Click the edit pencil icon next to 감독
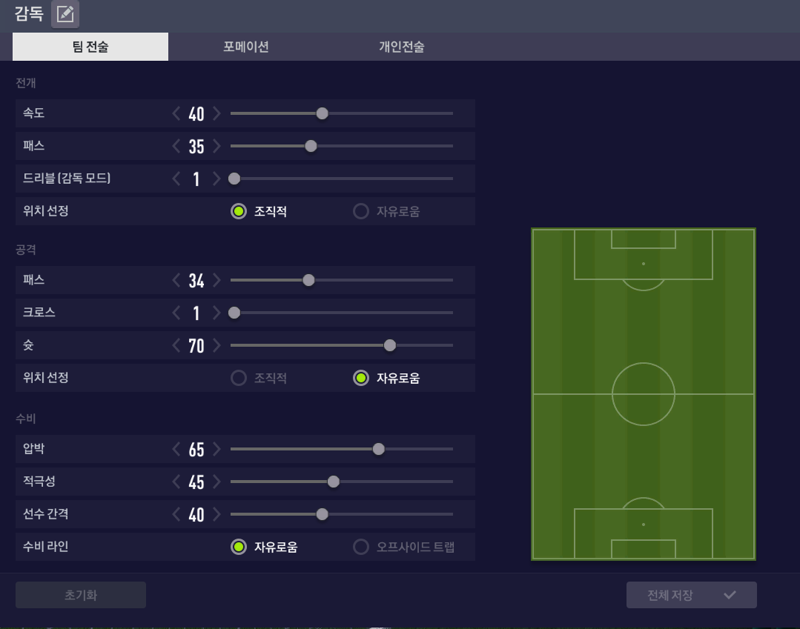800x629 pixels. [x=65, y=14]
